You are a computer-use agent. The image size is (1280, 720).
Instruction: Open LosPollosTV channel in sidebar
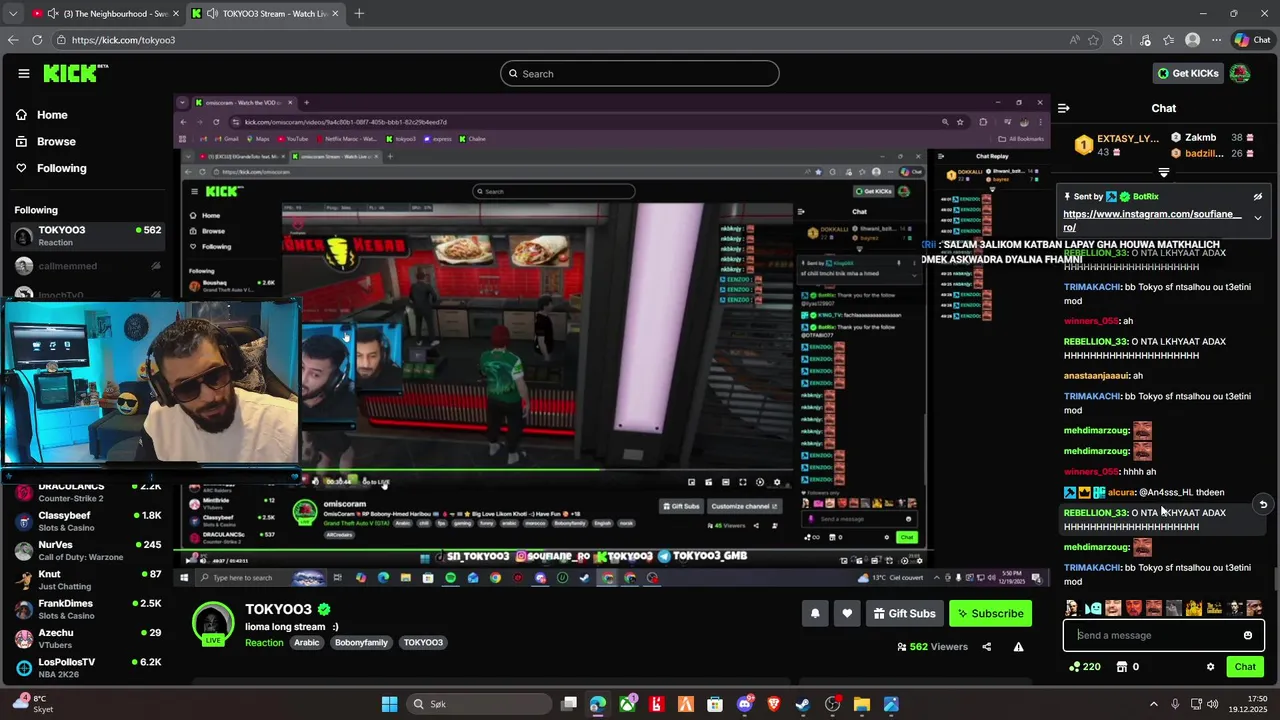point(88,667)
